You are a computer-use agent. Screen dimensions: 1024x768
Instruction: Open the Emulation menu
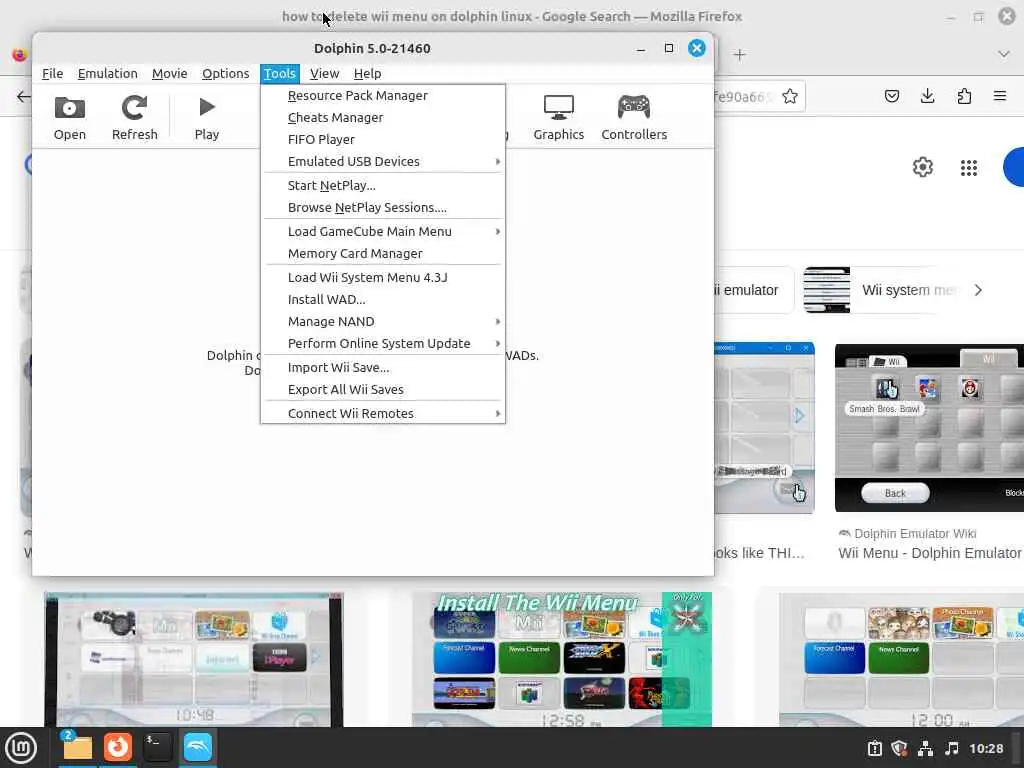point(108,74)
